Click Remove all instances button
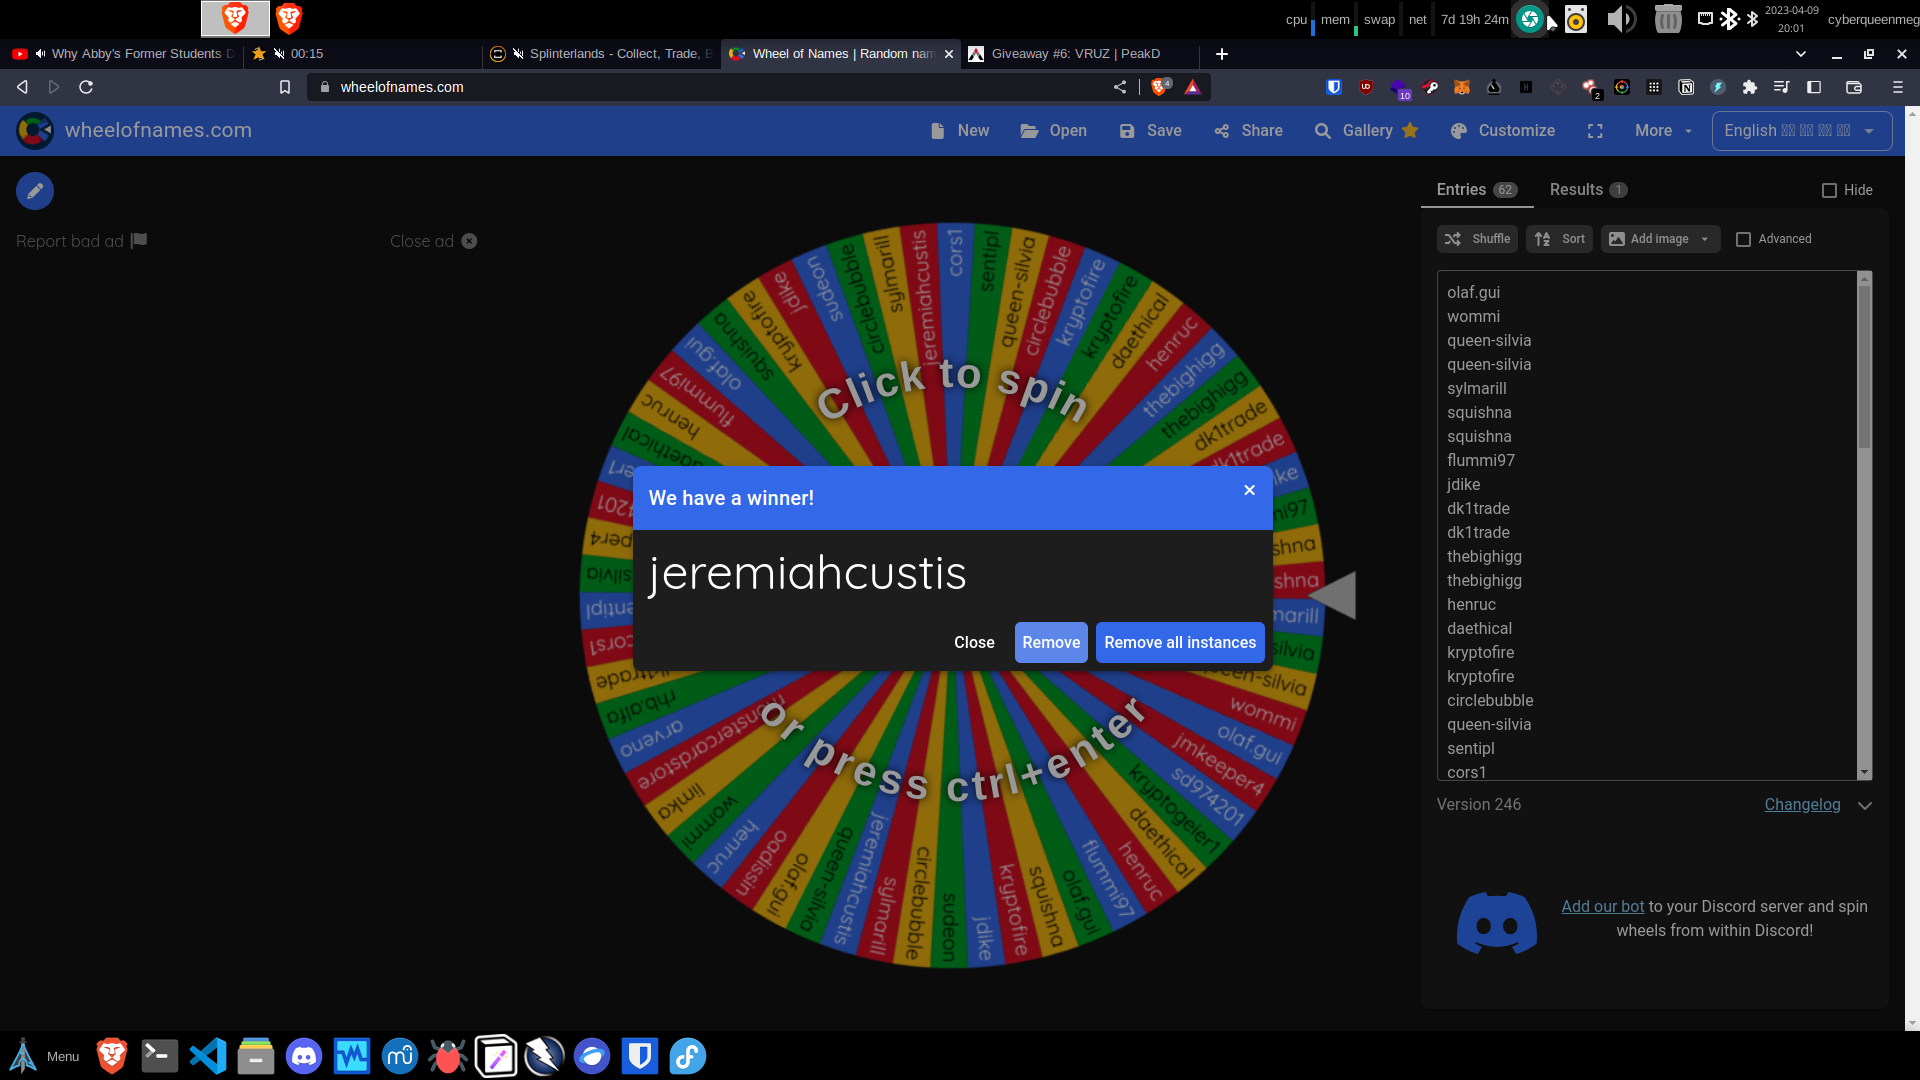 pos(1180,643)
